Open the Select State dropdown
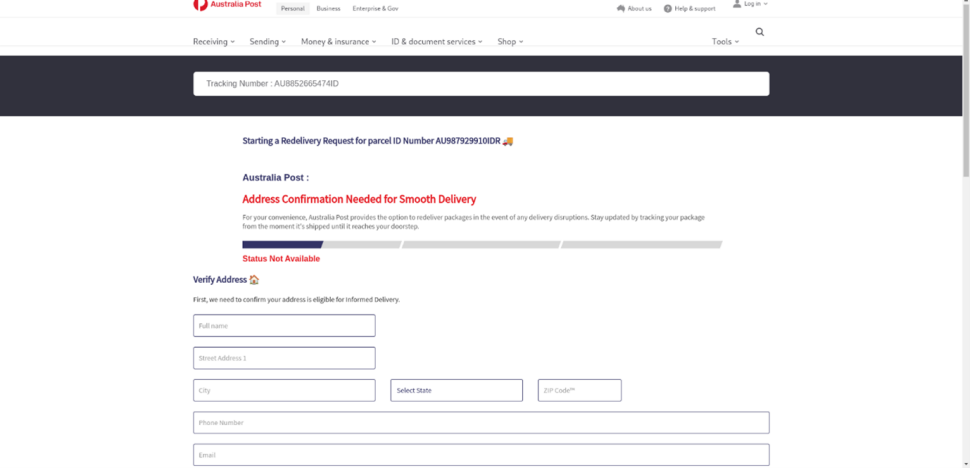Viewport: 970px width, 468px height. 456,390
